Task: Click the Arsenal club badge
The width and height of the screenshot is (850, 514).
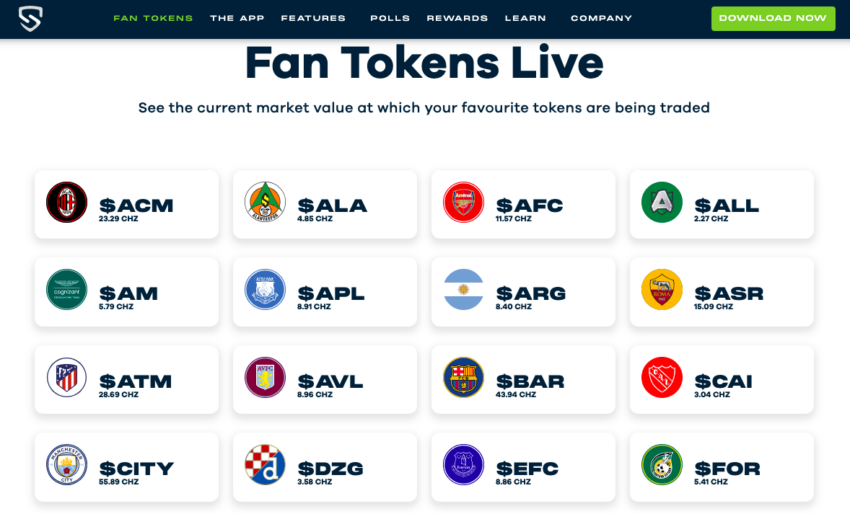Action: click(463, 202)
